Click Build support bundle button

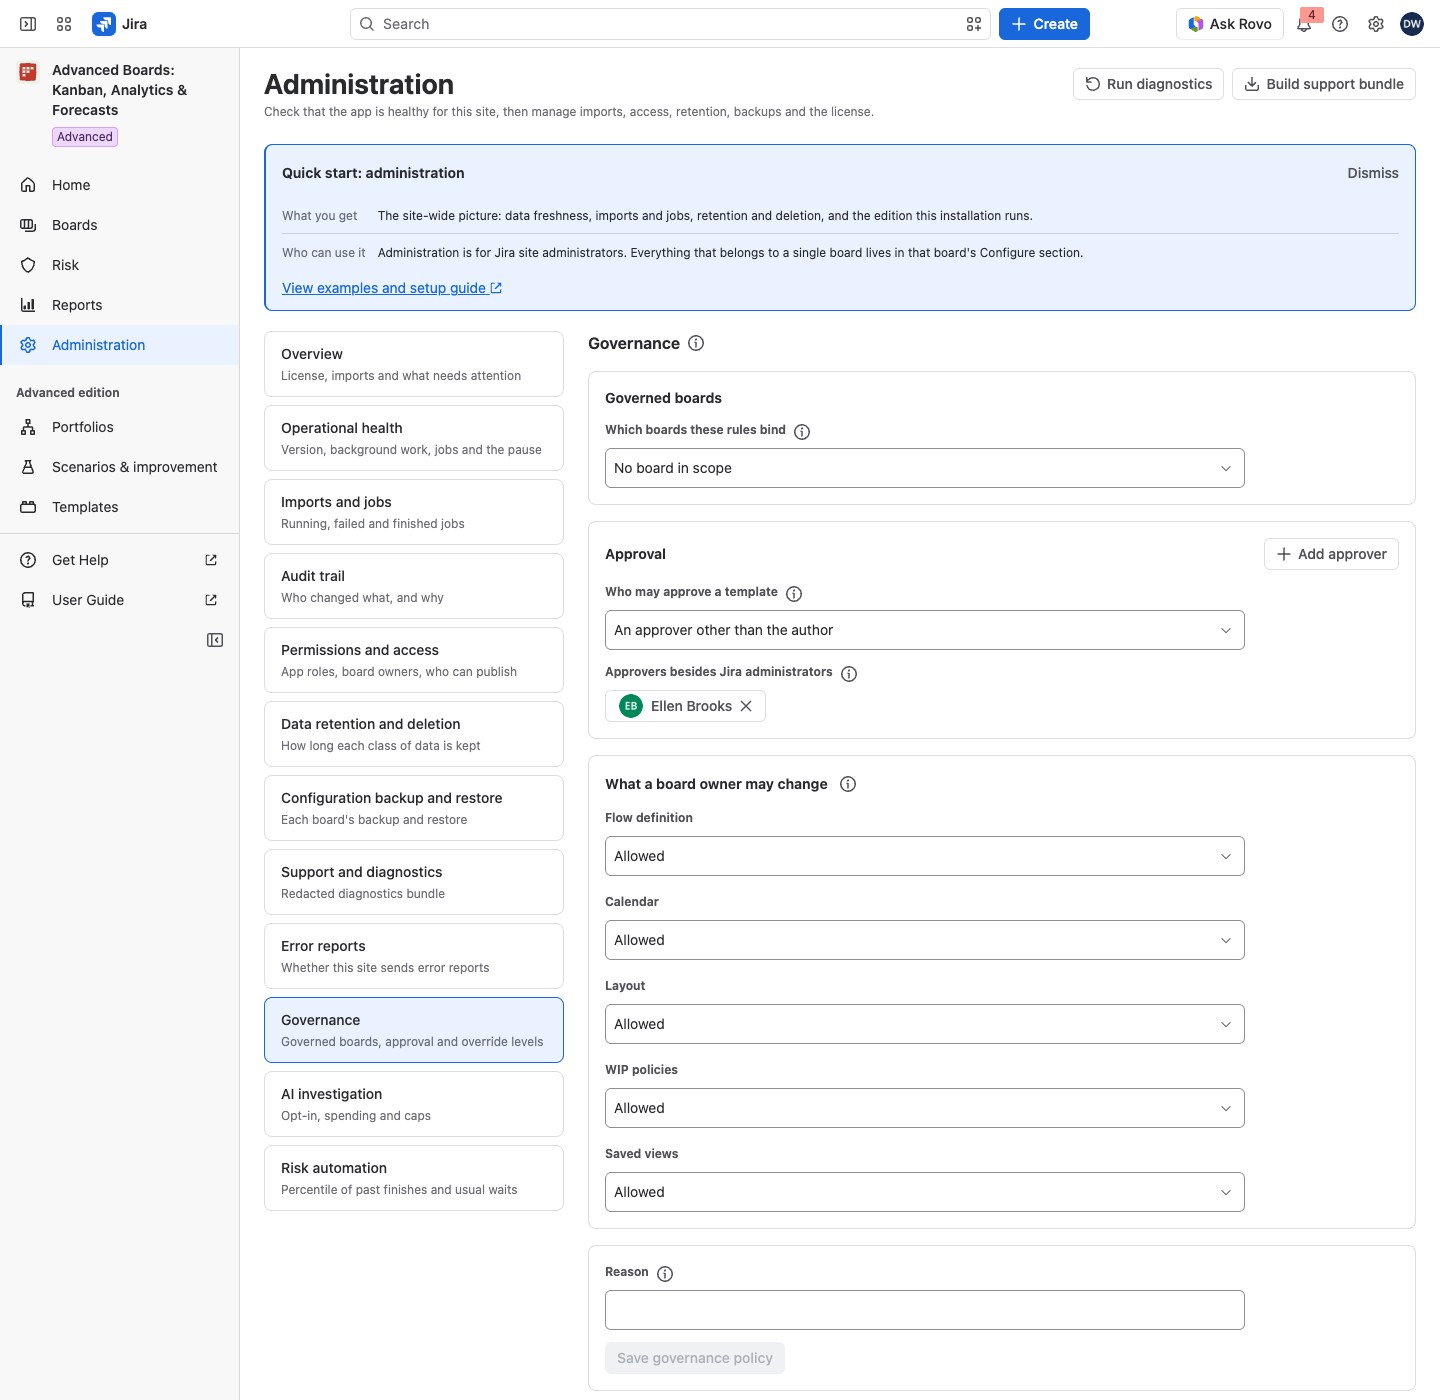coord(1324,84)
